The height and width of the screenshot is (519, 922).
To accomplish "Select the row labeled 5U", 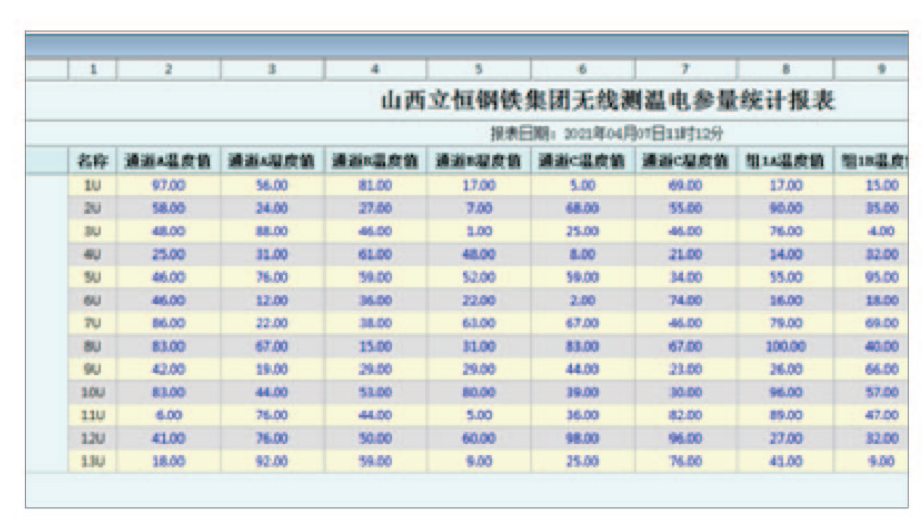I will point(93,276).
